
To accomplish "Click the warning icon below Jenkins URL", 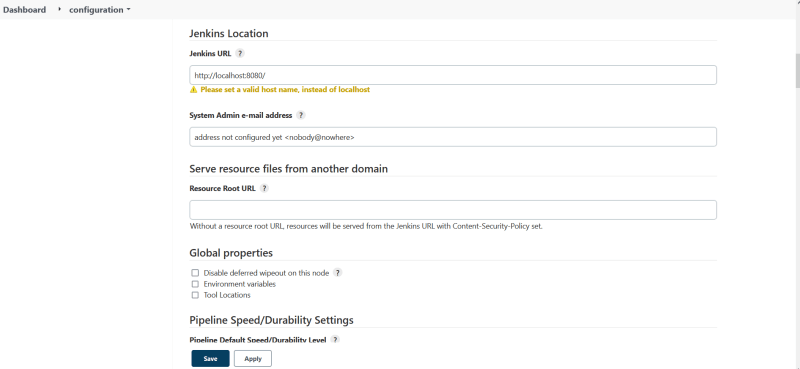I will 193,89.
